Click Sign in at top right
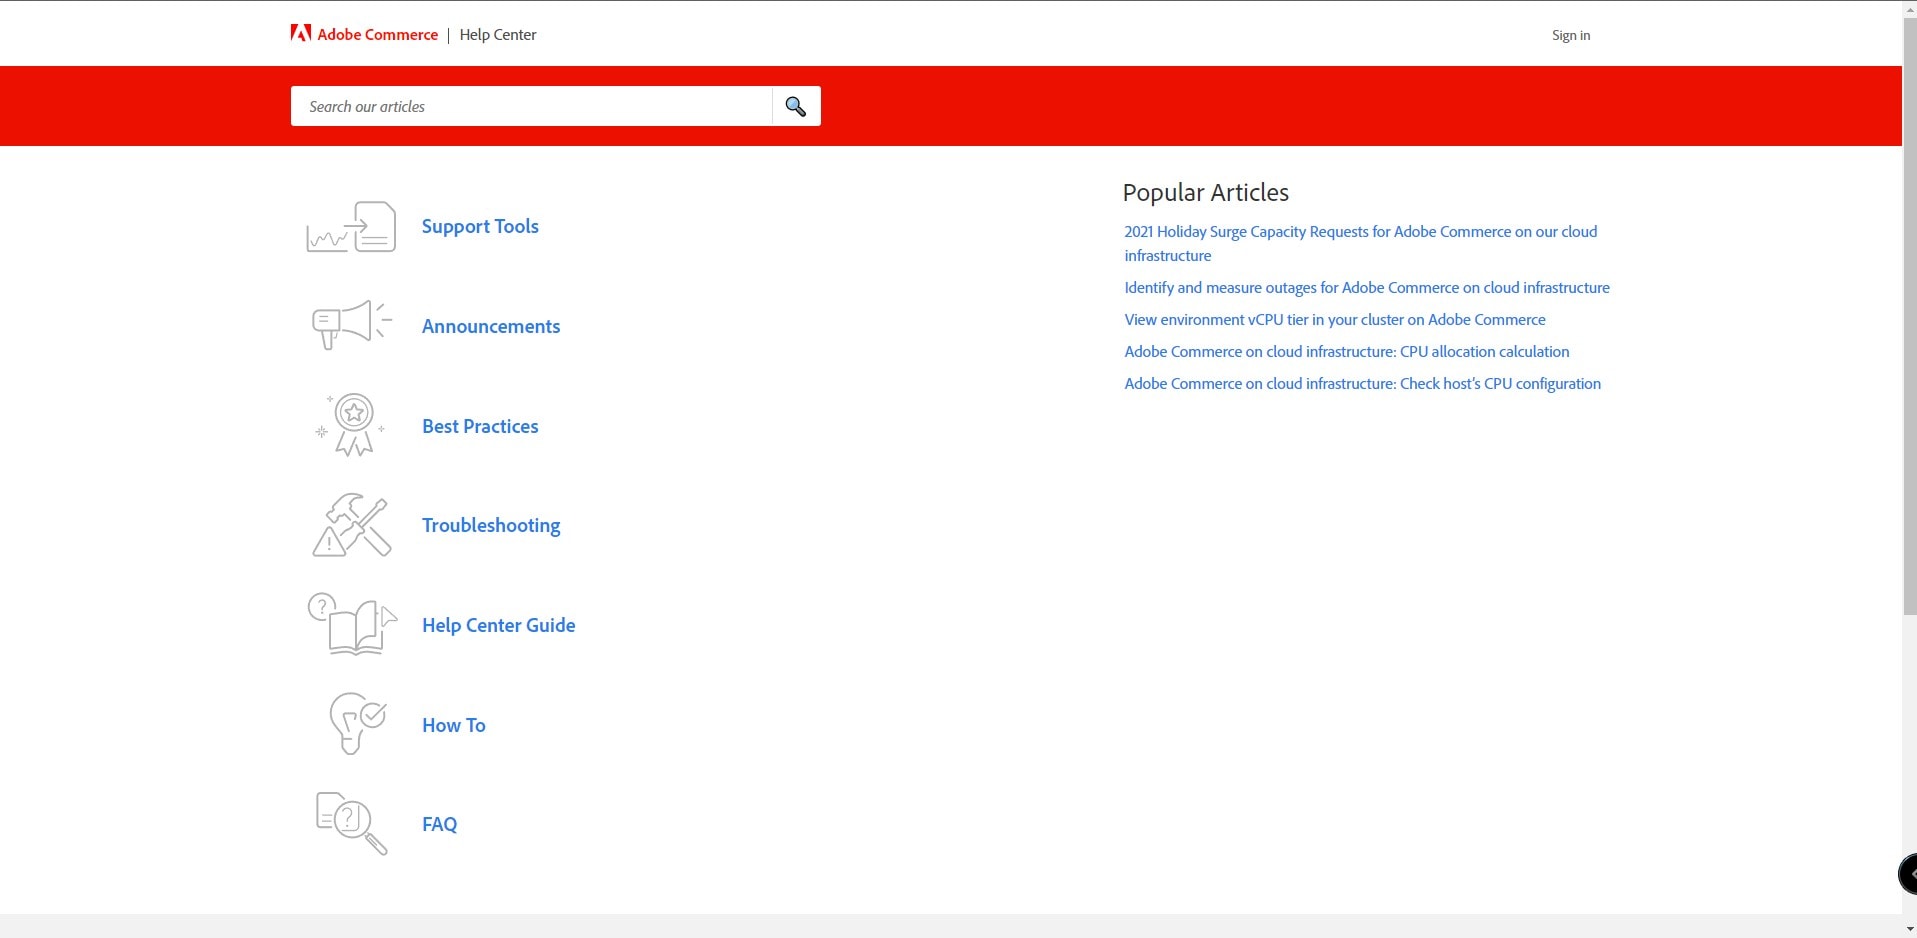This screenshot has height=938, width=1917. tap(1571, 35)
